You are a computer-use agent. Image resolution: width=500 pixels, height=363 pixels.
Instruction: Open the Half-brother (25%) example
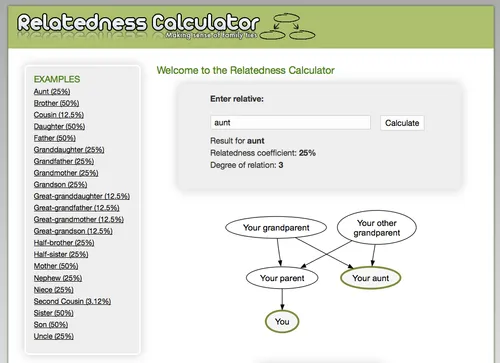64,243
